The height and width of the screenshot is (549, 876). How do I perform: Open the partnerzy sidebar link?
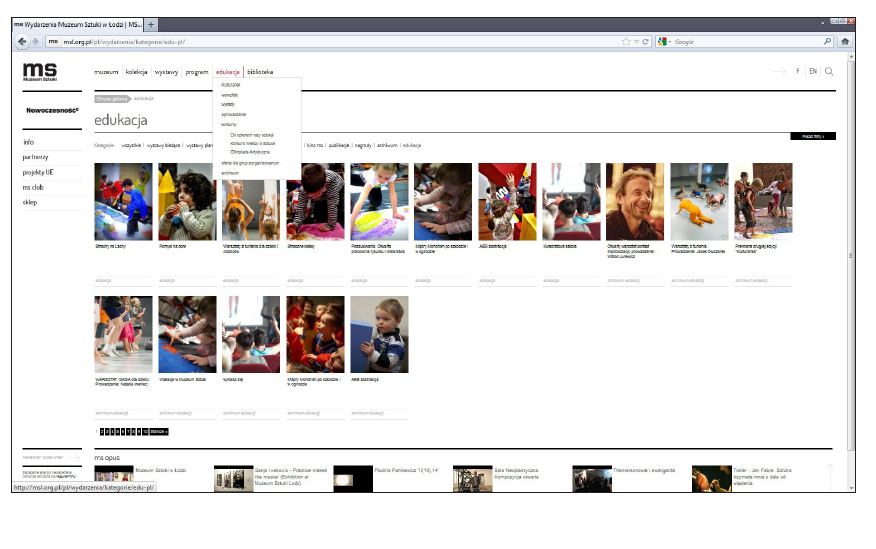pyautogui.click(x=36, y=157)
